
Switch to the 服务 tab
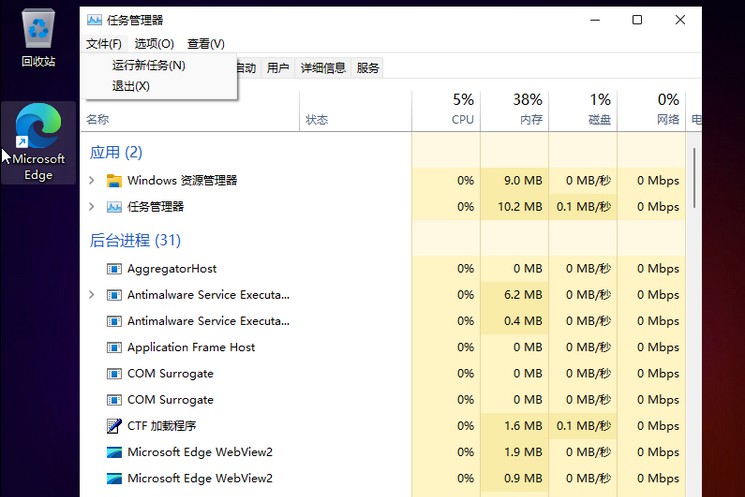click(368, 68)
